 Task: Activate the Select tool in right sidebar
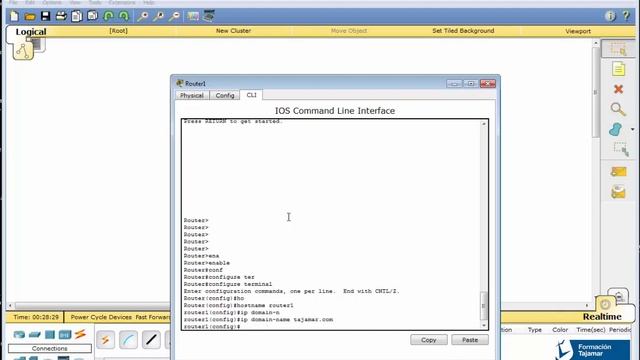(x=618, y=49)
